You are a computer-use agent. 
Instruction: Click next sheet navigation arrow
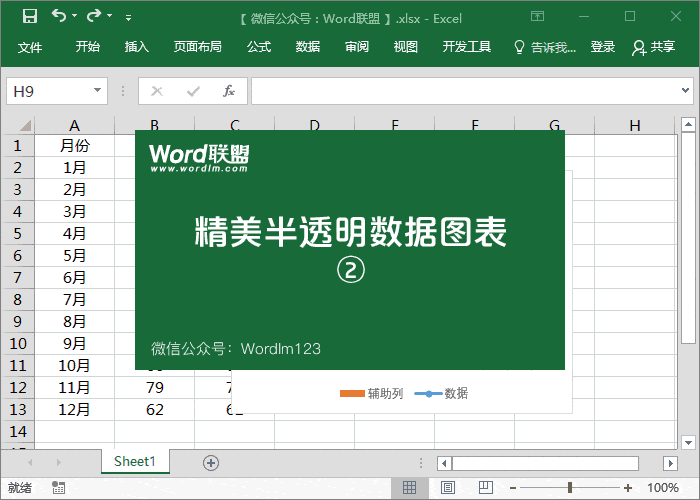click(58, 462)
